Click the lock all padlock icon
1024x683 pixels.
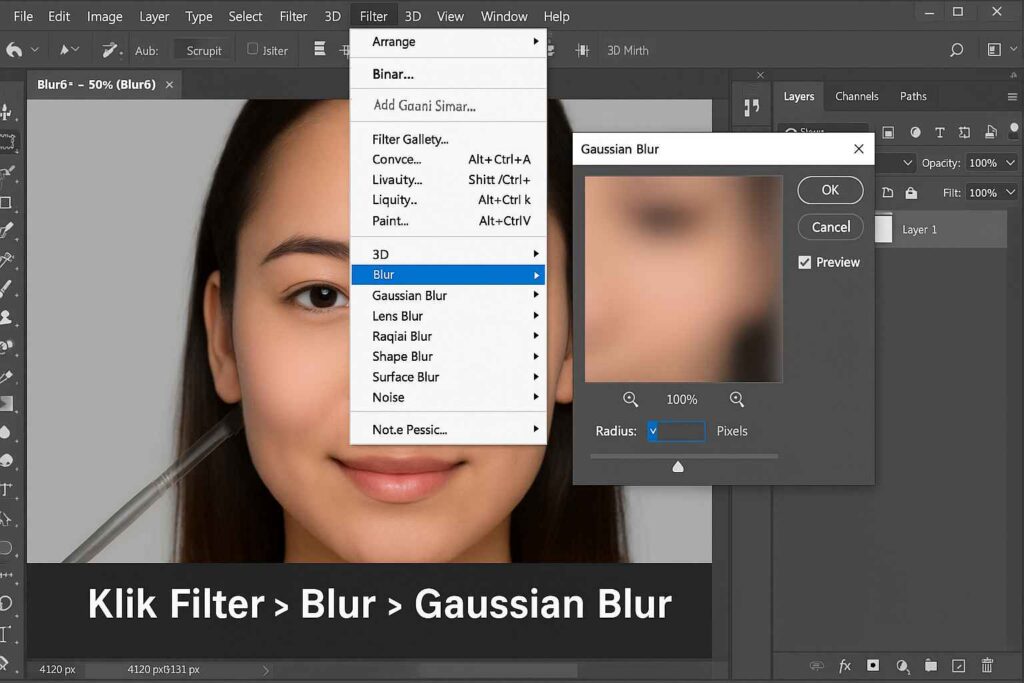pyautogui.click(x=911, y=193)
